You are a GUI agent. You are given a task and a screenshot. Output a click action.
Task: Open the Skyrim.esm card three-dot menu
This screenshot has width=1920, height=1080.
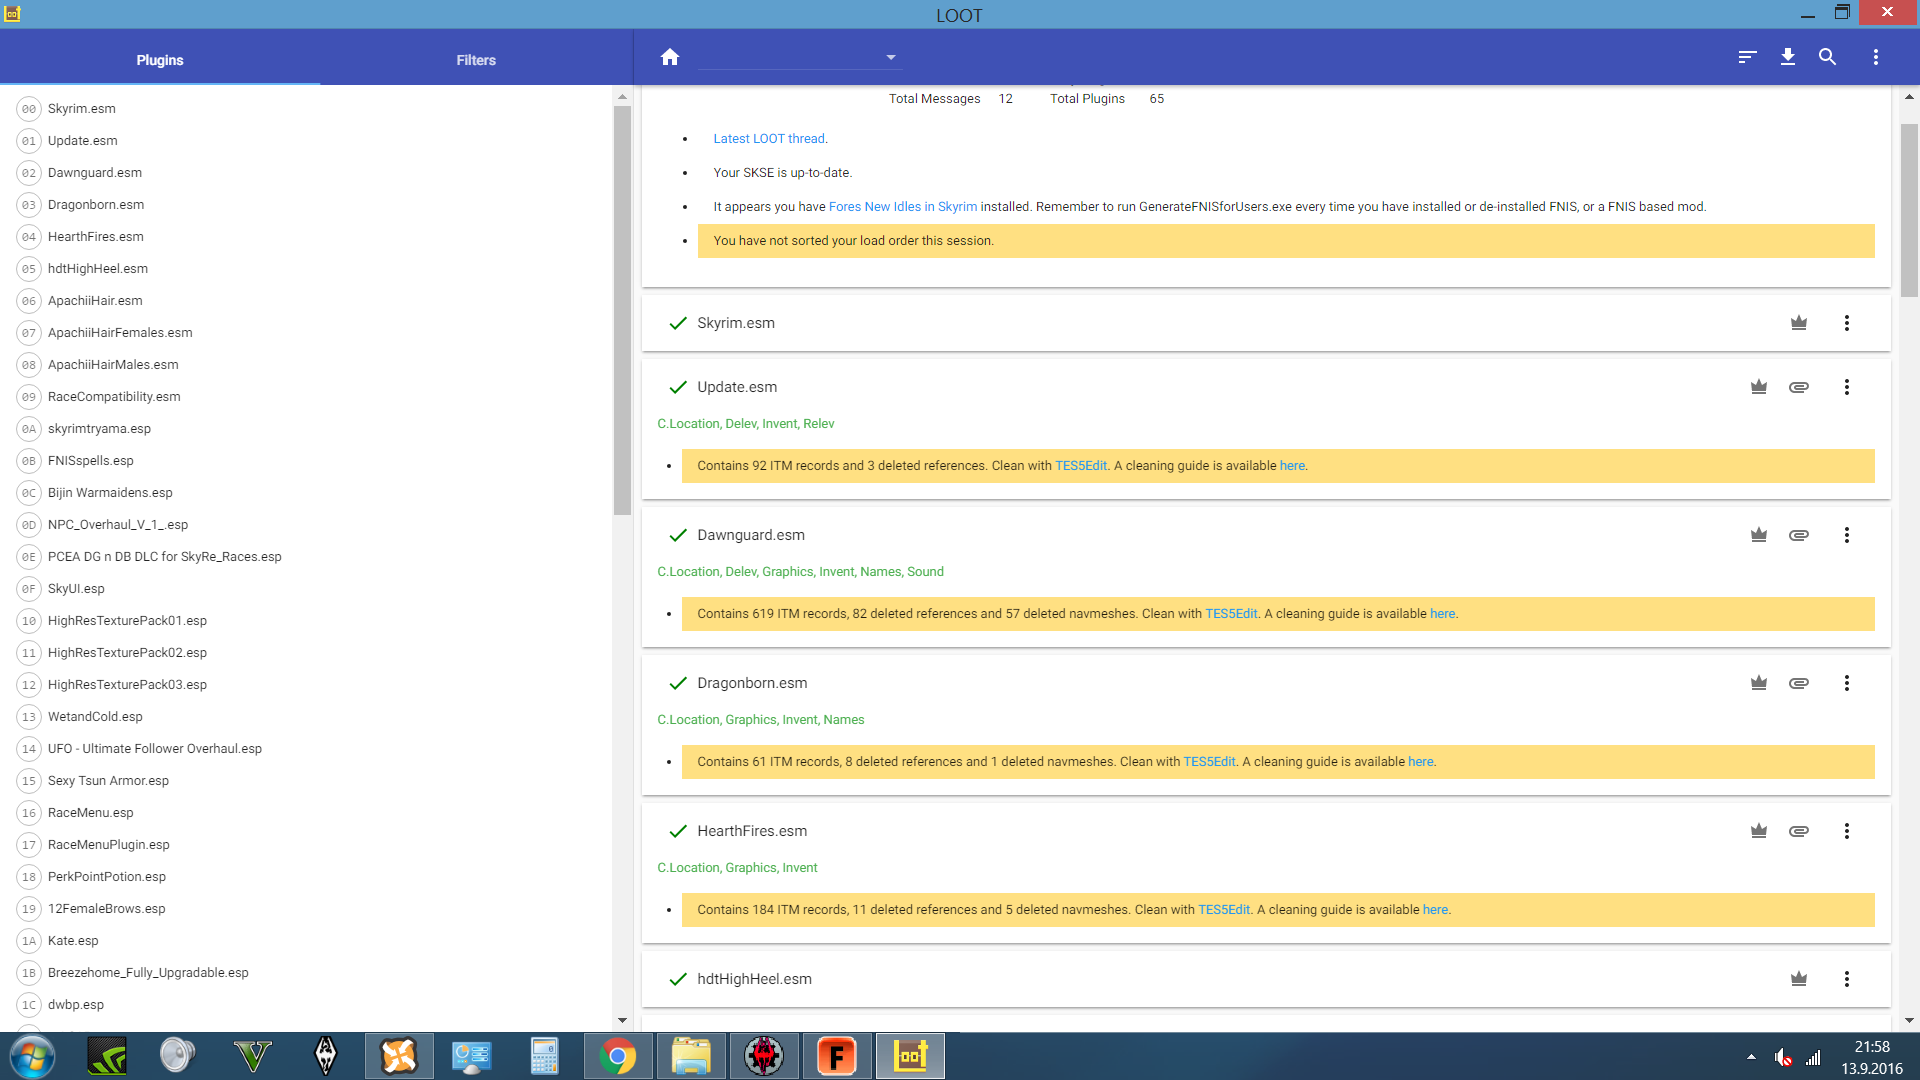coord(1846,323)
